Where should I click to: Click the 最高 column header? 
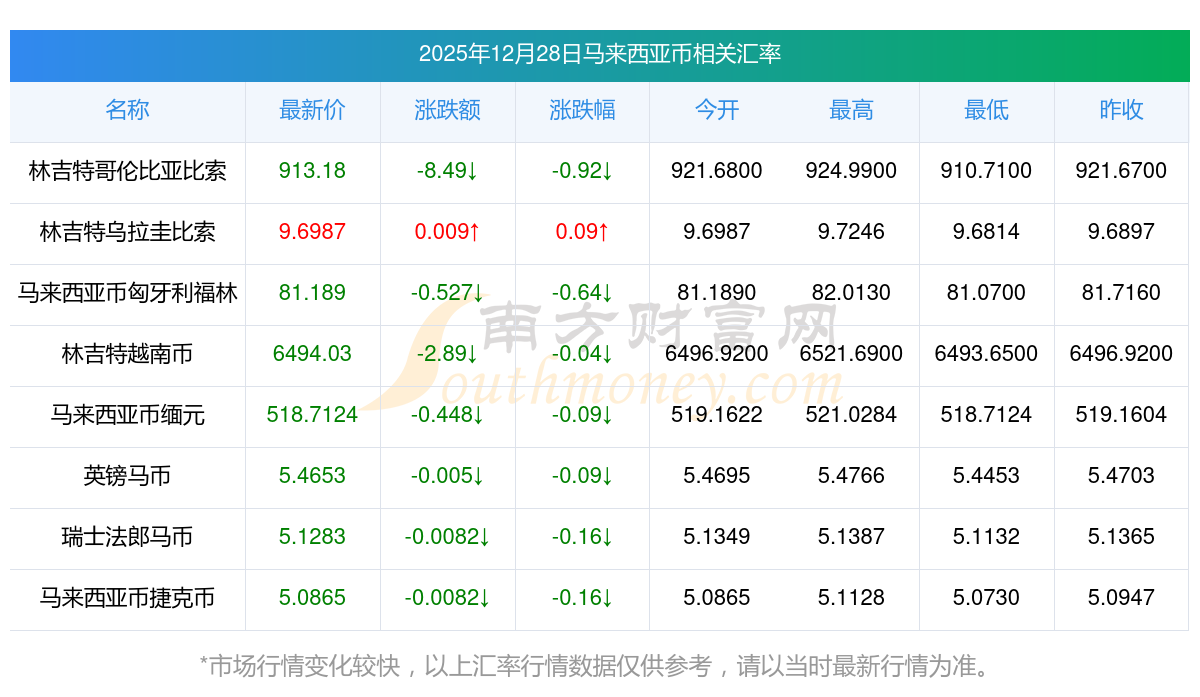(851, 110)
